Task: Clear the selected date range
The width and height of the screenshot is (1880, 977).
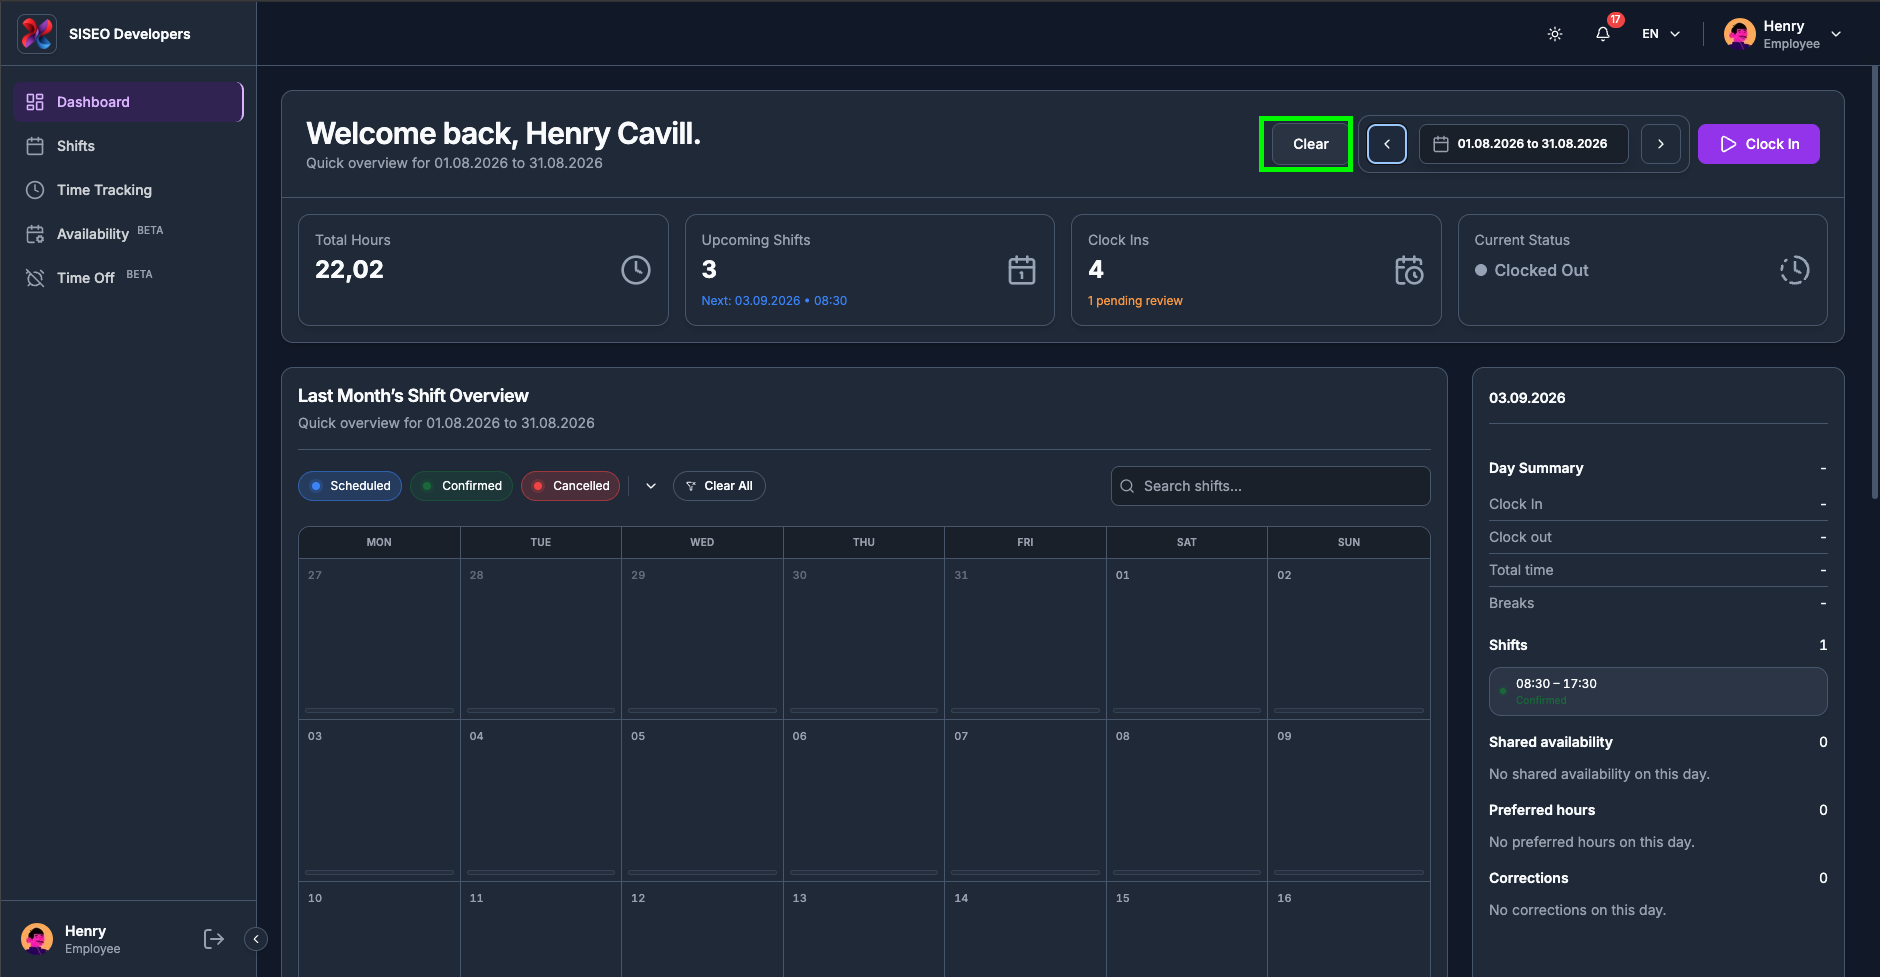Action: point(1310,144)
